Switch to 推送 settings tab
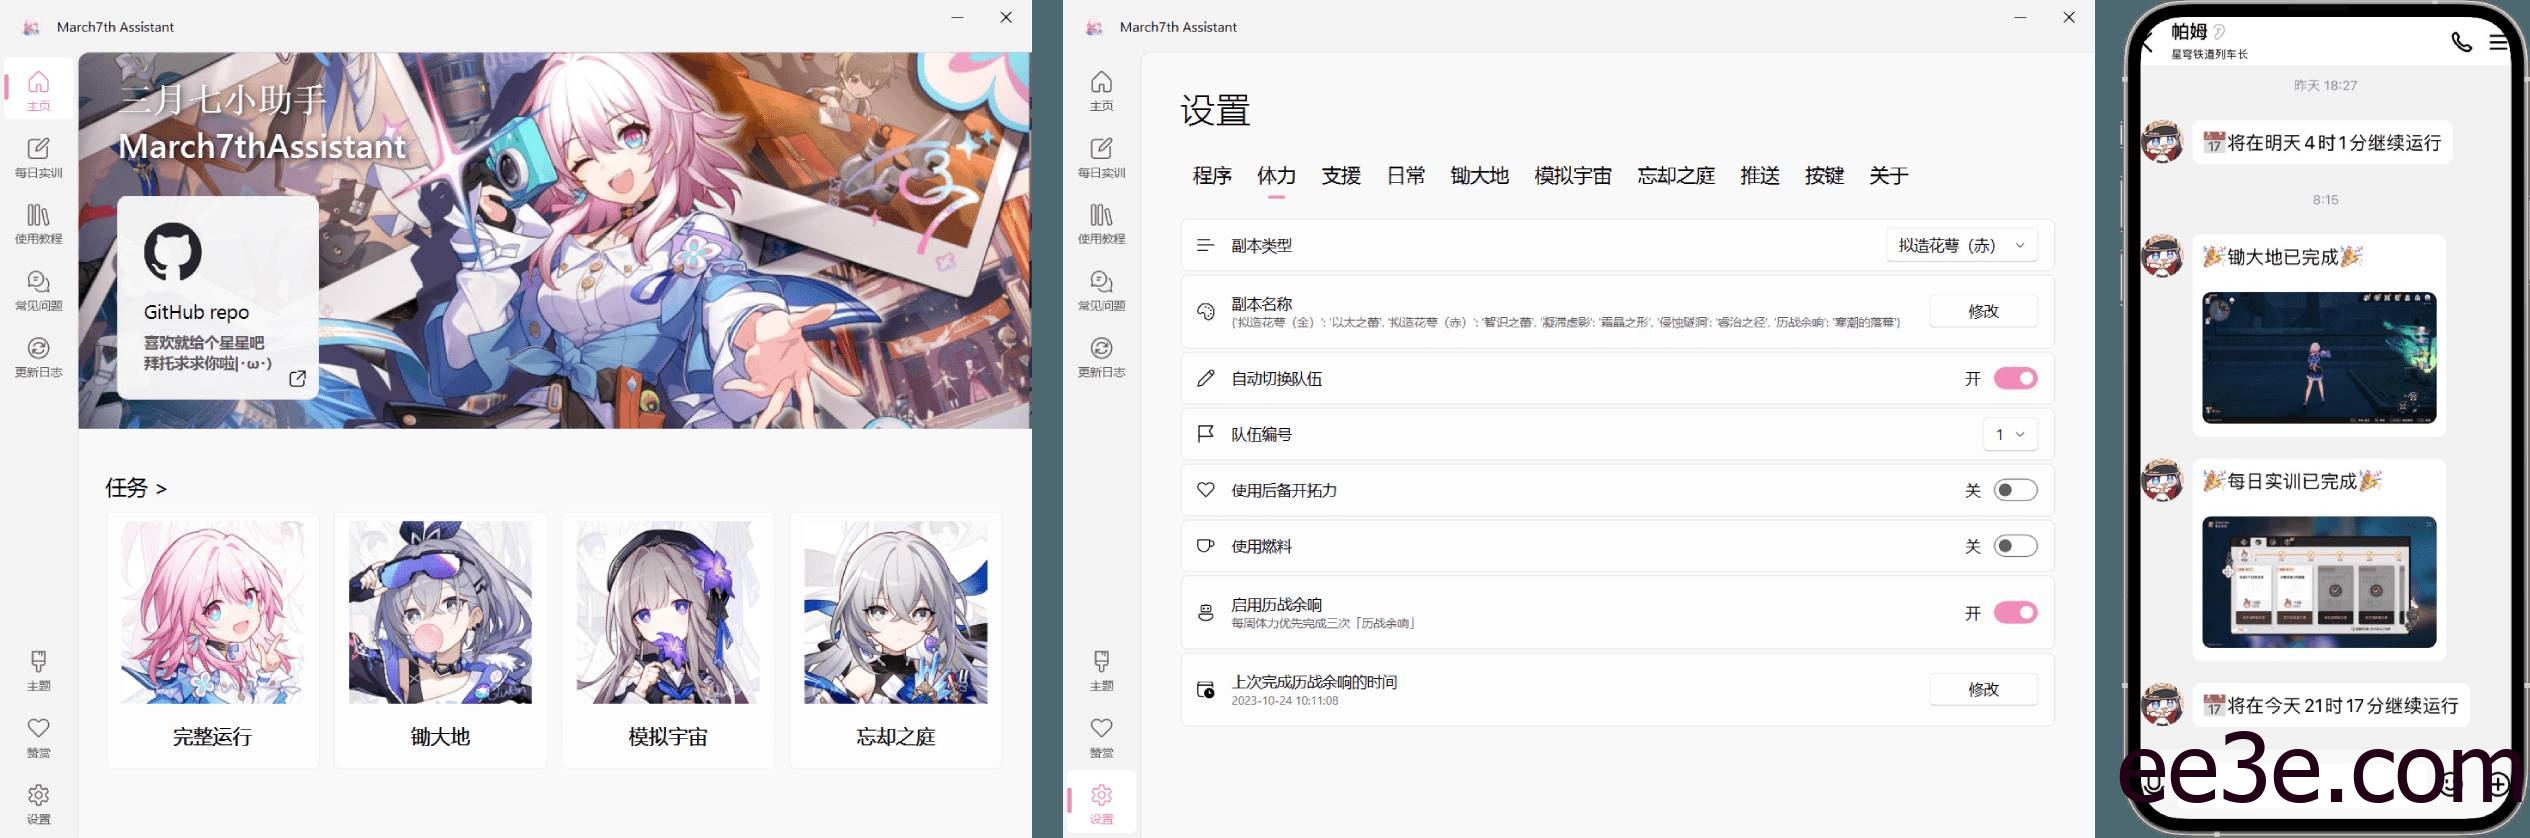 [x=1760, y=176]
